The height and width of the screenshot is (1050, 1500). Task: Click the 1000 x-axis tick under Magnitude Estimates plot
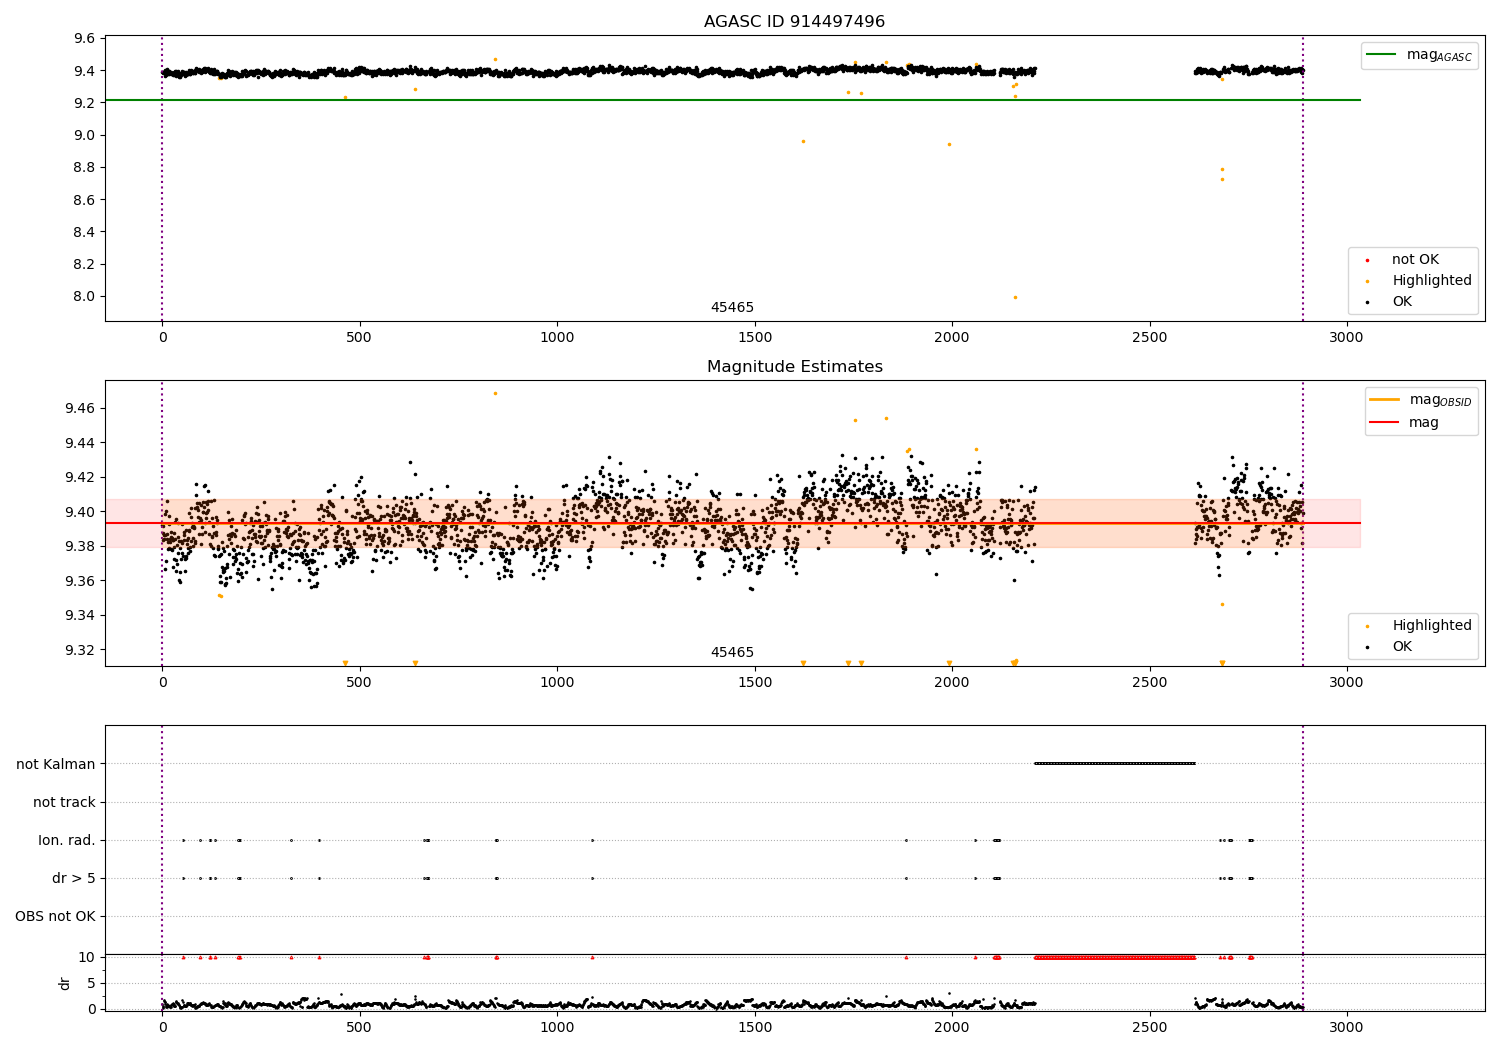point(557,682)
